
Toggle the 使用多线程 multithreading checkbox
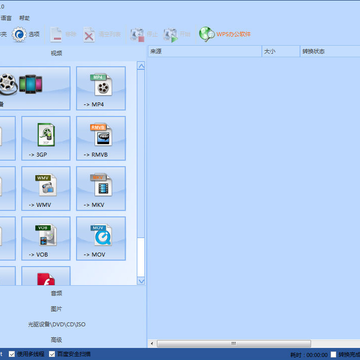click(x=12, y=354)
